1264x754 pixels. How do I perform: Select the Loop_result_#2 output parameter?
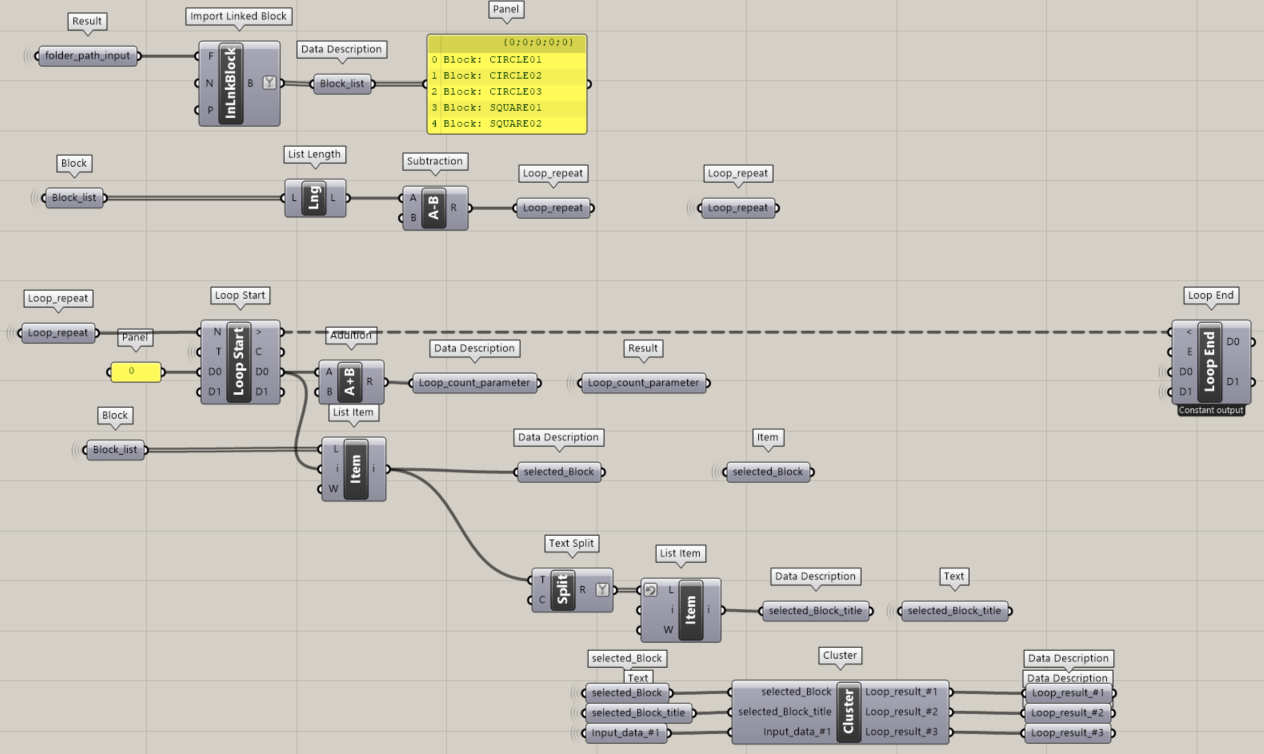tap(1068, 712)
